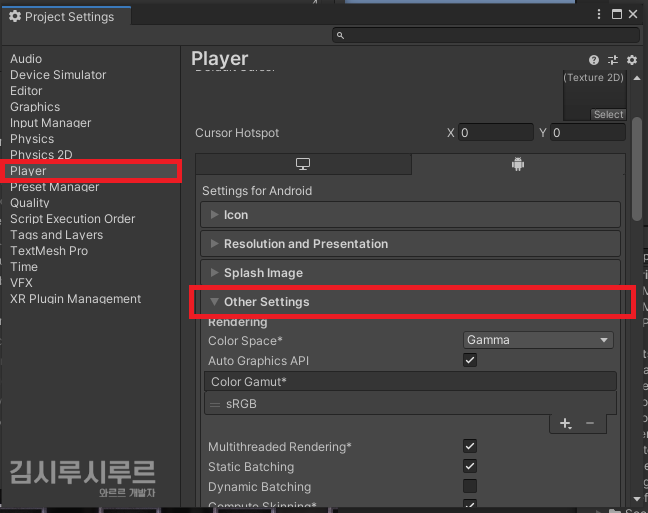
Task: Focus the Project Settings search field
Action: coord(486,36)
